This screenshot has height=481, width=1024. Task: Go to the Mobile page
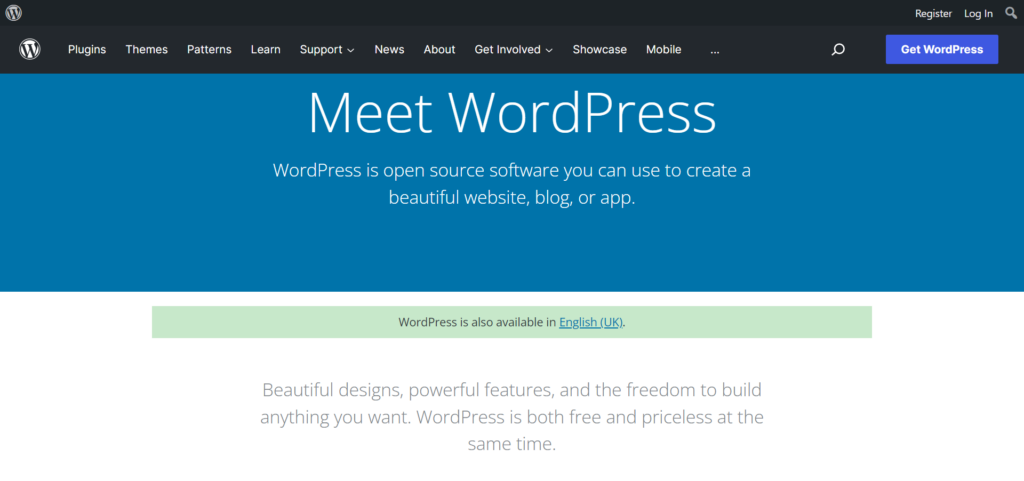coord(664,50)
